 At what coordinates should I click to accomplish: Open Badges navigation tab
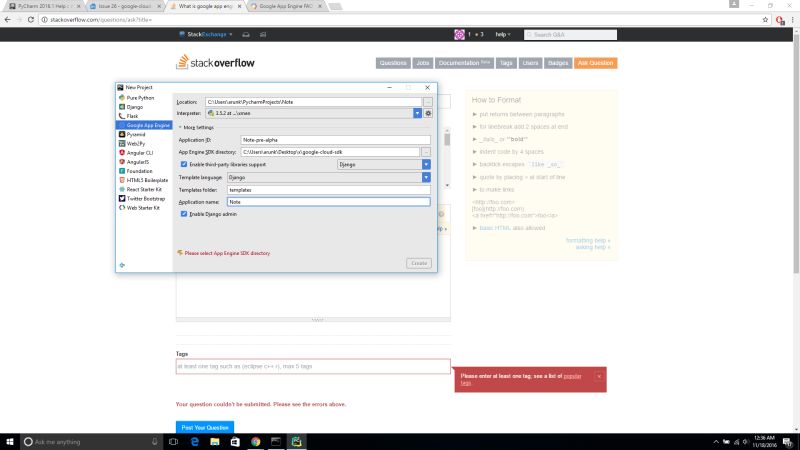pos(558,63)
